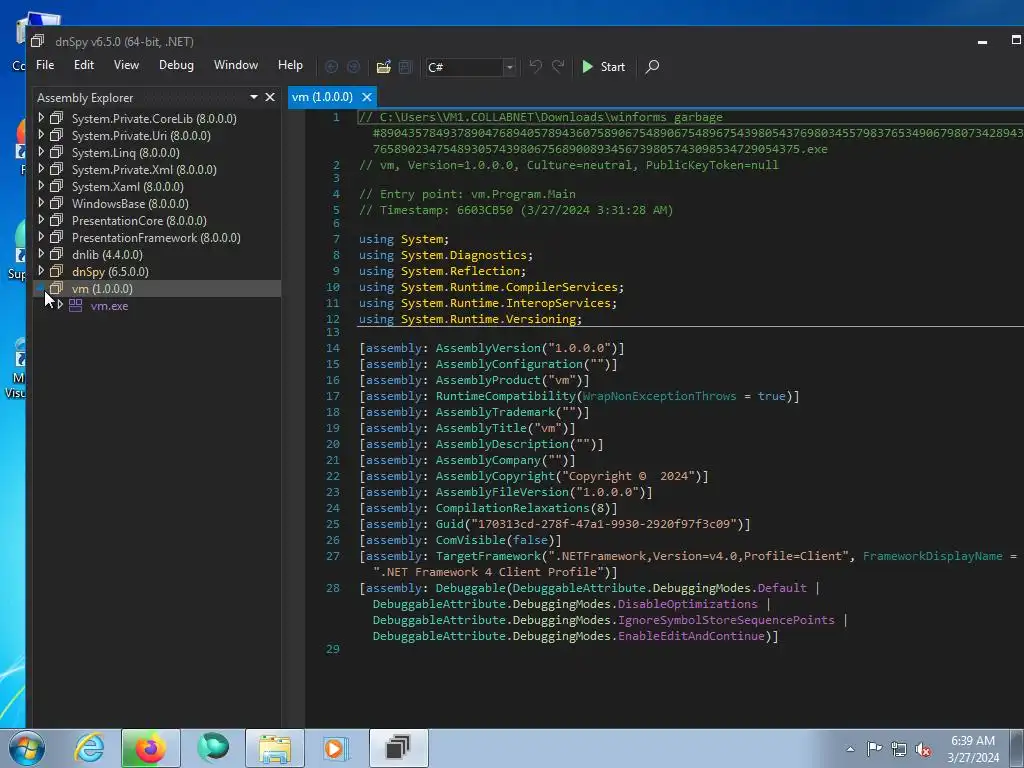This screenshot has width=1024, height=768.
Task: Expand System.Private.CoreLib assembly node
Action: 41,118
